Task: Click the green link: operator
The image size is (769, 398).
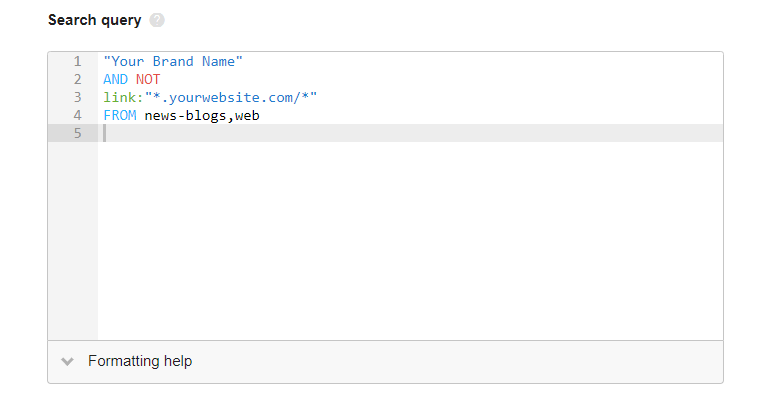Action: [x=124, y=98]
